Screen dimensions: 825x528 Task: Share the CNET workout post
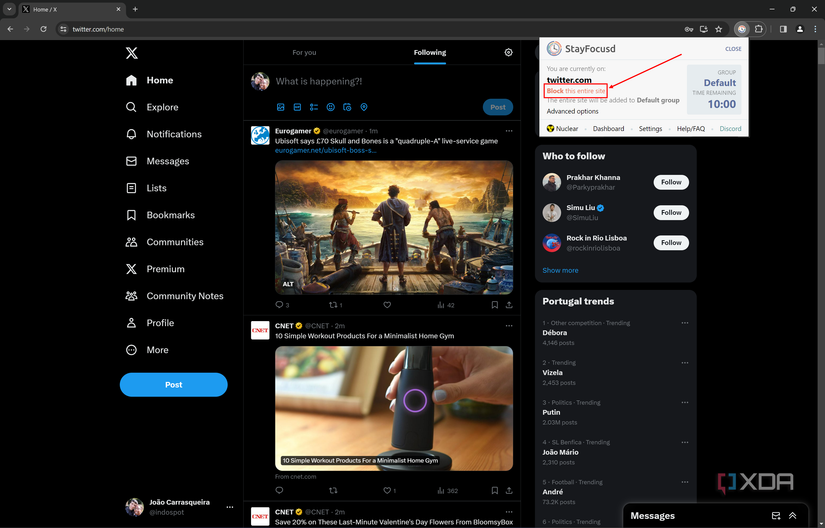point(509,491)
